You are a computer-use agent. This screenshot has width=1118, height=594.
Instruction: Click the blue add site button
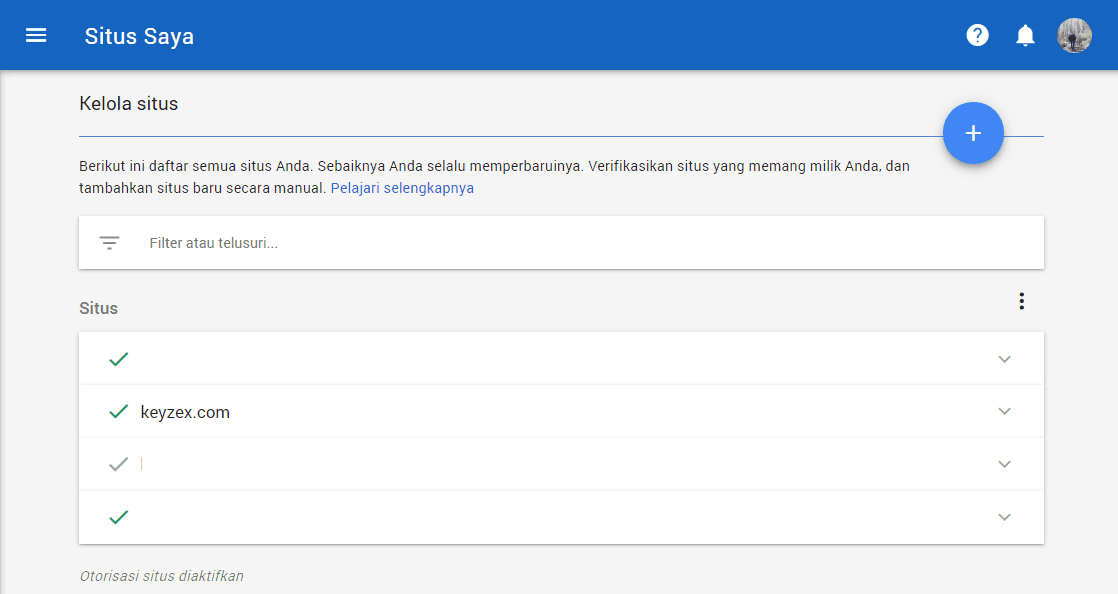(x=973, y=133)
